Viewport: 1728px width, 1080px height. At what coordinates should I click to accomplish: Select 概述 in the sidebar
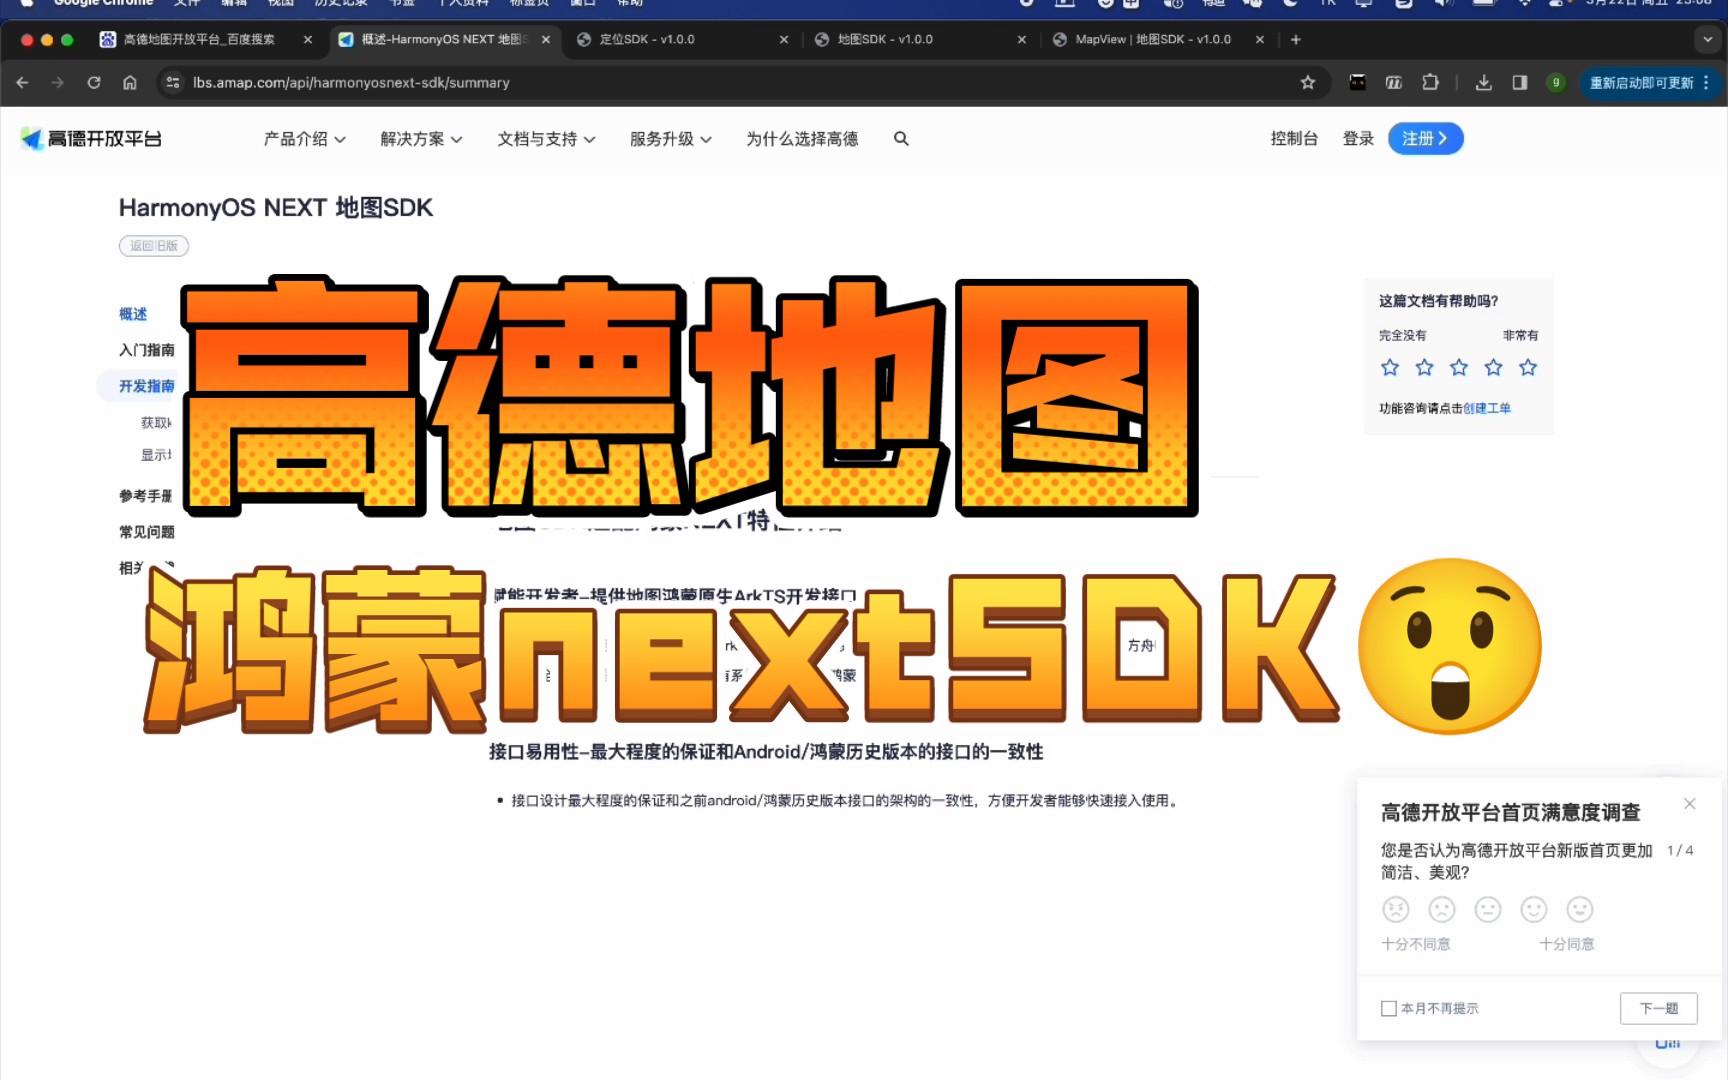pos(133,314)
